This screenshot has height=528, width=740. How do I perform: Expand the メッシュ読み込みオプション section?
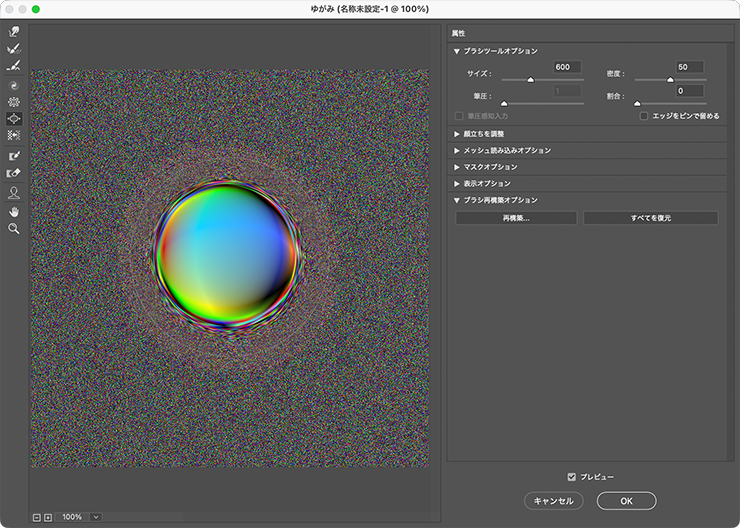point(456,151)
